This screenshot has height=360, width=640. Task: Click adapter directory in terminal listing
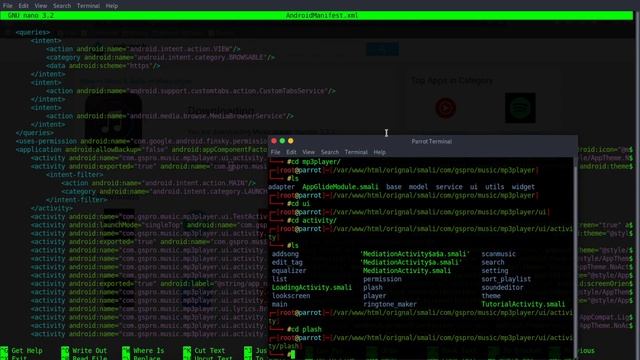[x=281, y=187]
